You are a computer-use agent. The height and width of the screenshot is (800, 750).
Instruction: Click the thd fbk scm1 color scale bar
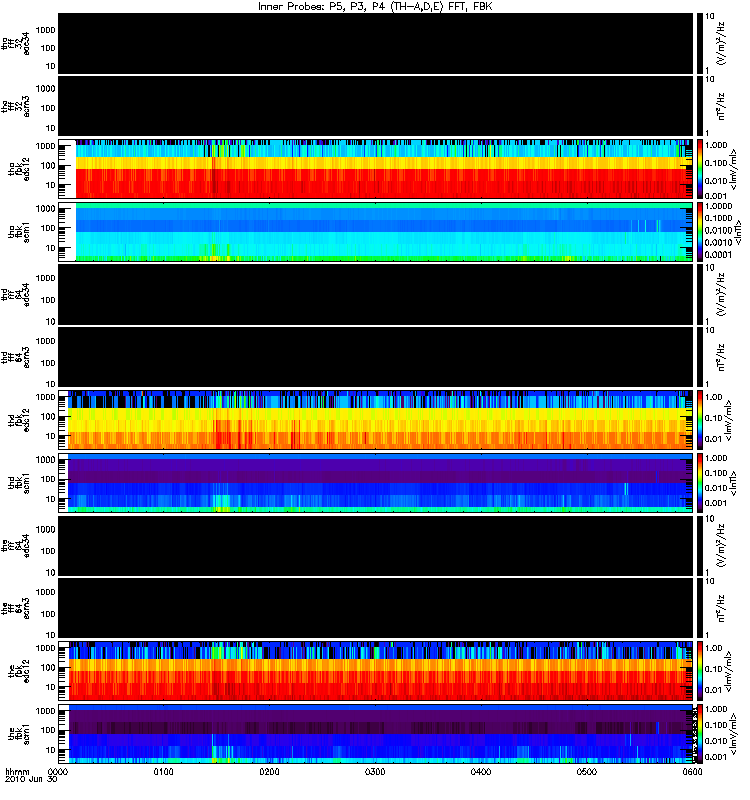tap(700, 483)
